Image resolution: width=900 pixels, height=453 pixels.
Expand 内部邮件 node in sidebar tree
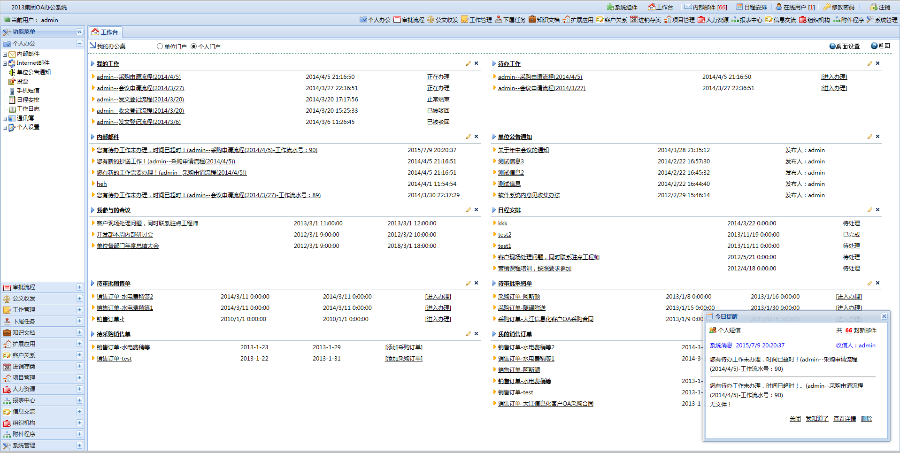point(5,53)
